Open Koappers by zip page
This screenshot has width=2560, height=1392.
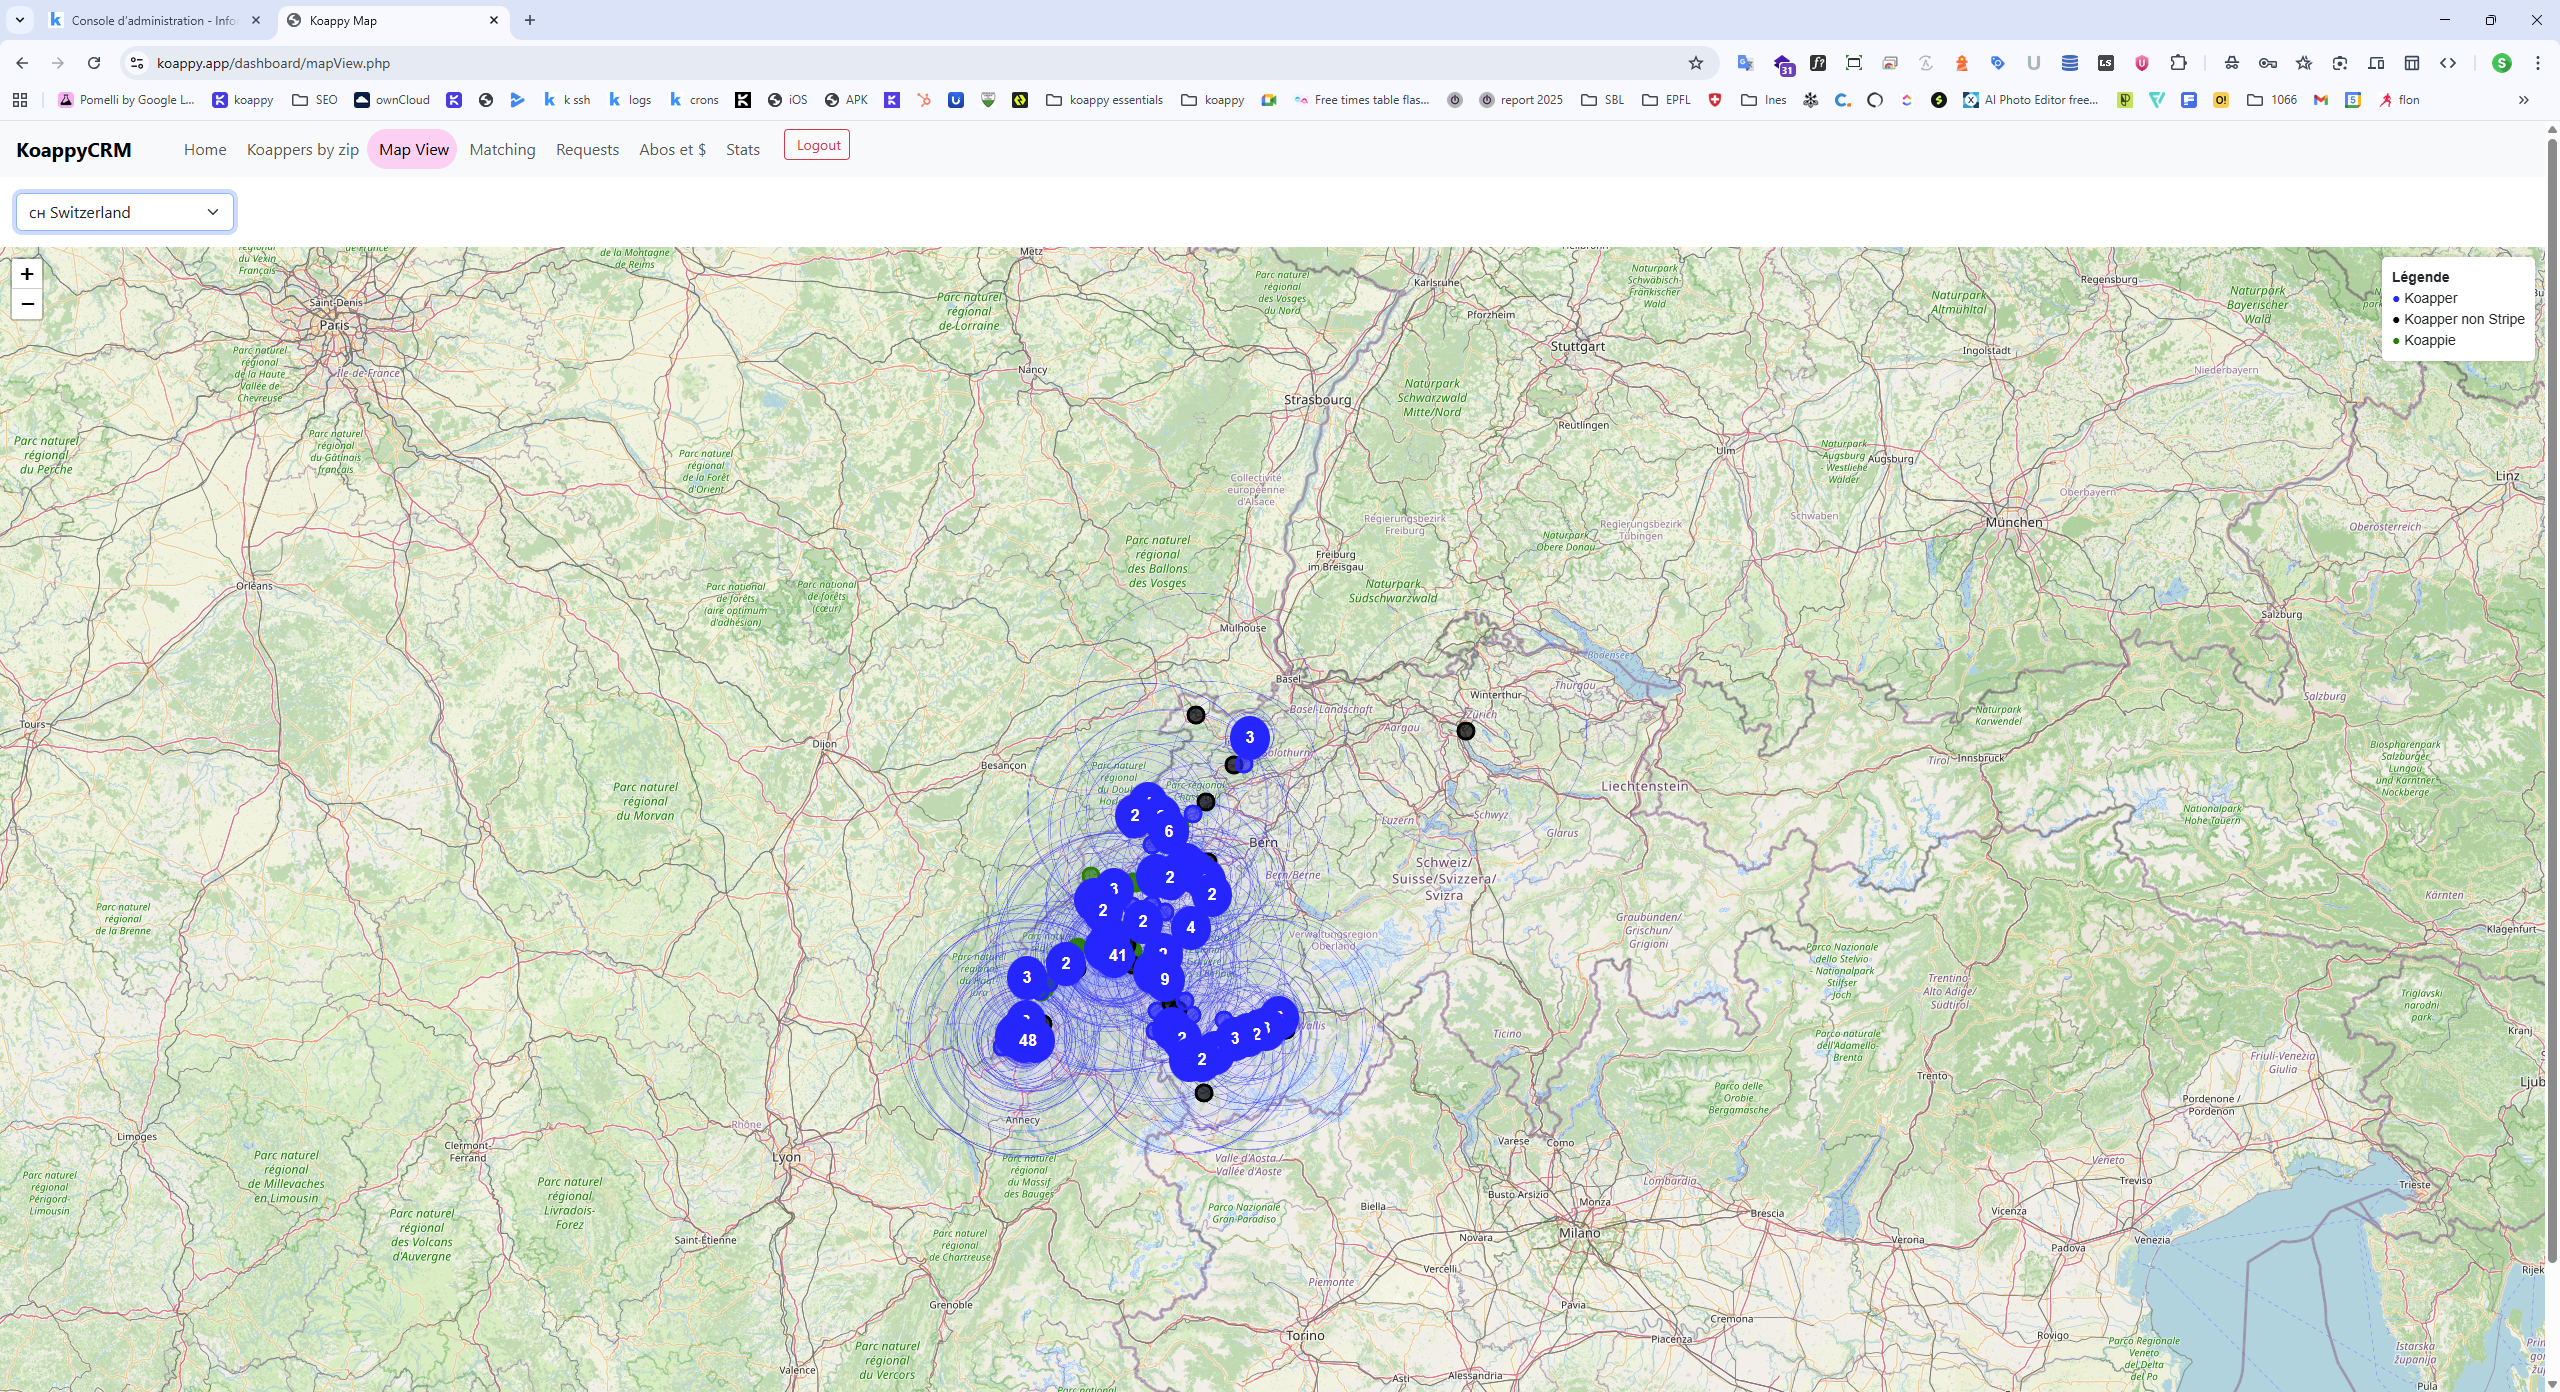(x=303, y=150)
